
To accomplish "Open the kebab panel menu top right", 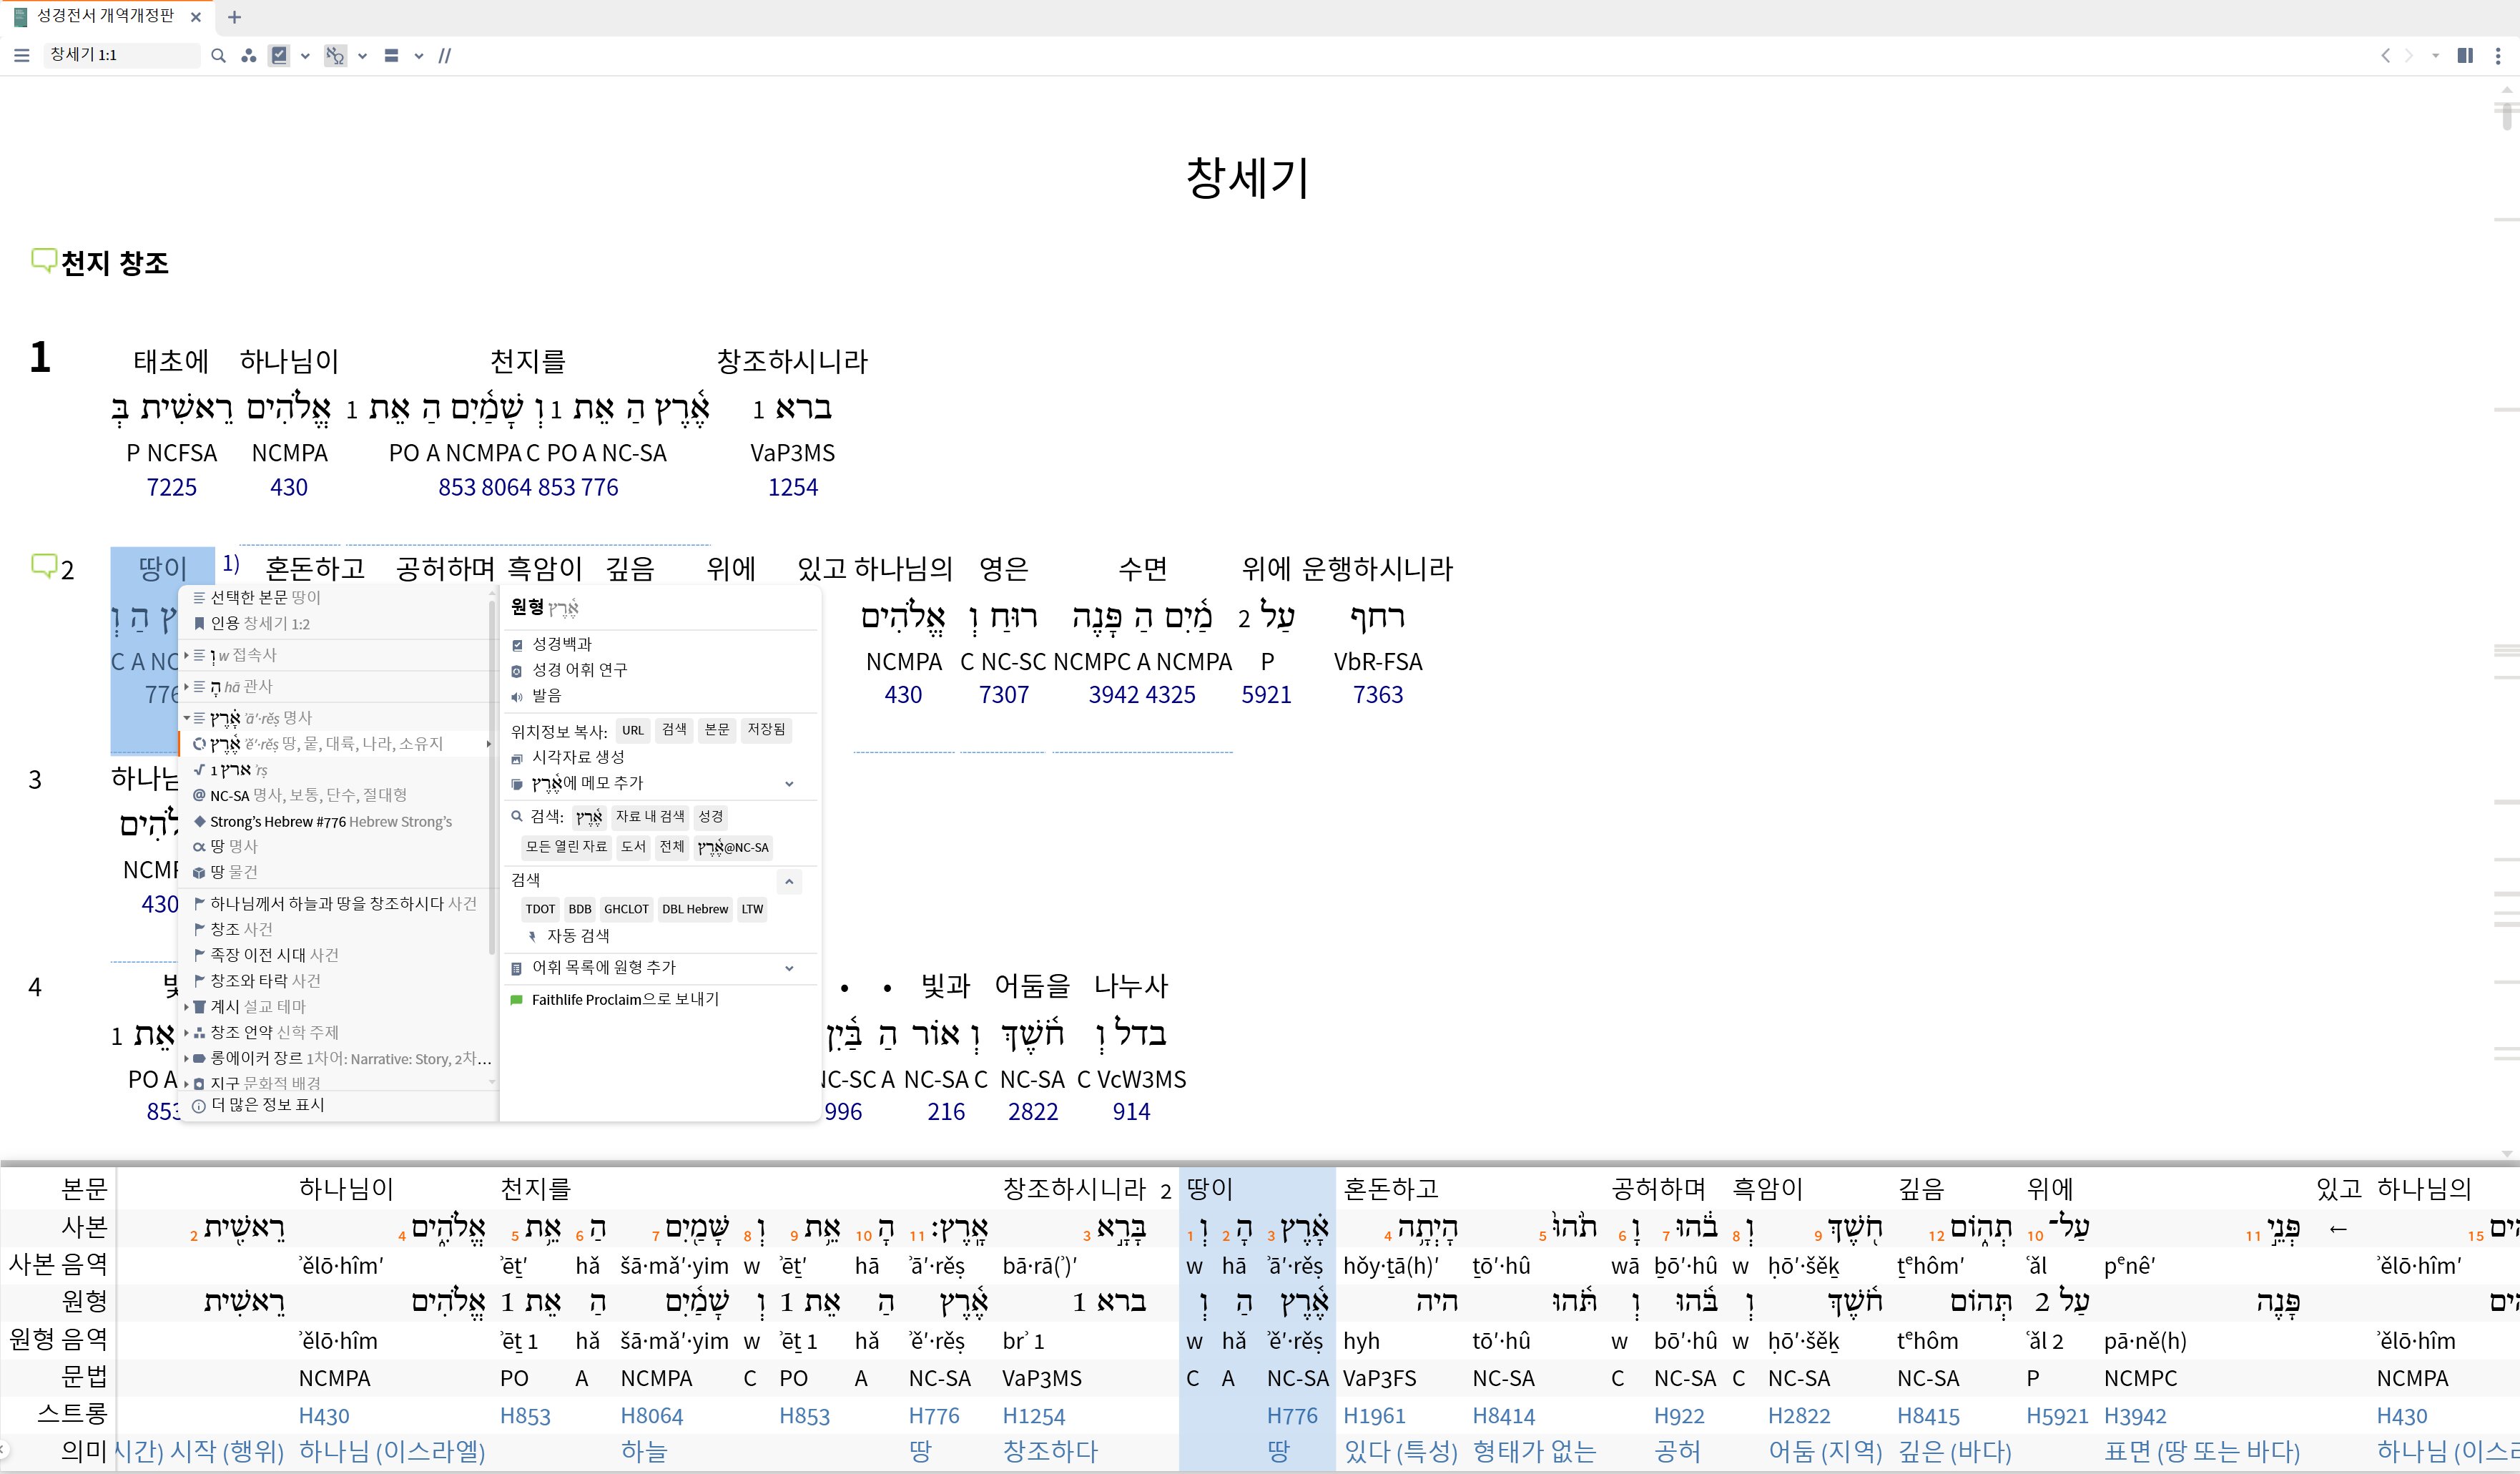I will coord(2497,56).
